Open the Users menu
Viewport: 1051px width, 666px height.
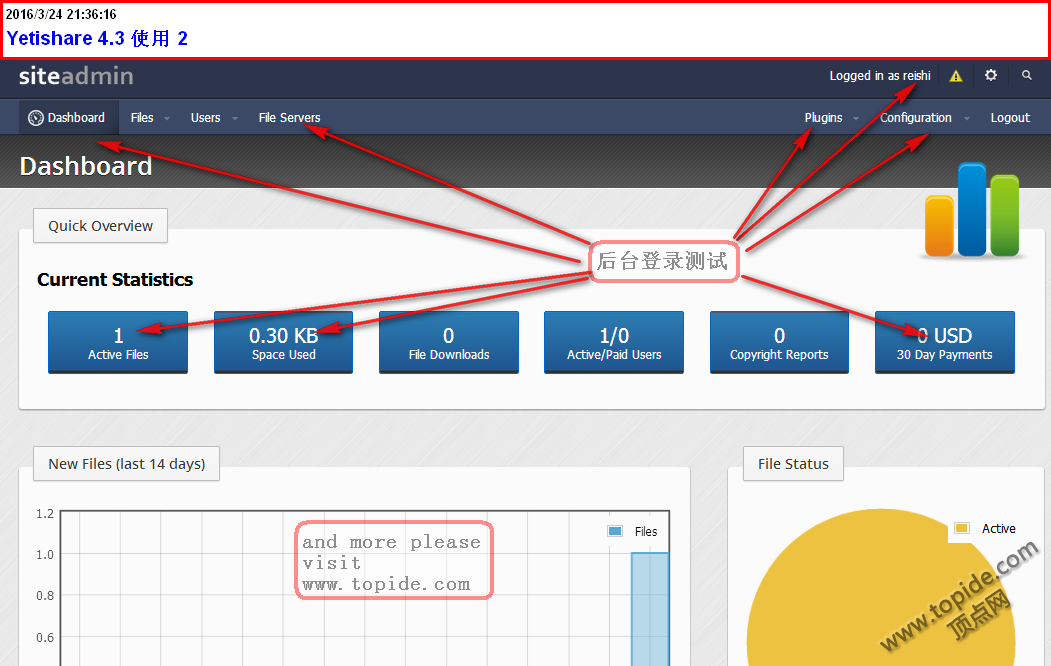[x=205, y=117]
